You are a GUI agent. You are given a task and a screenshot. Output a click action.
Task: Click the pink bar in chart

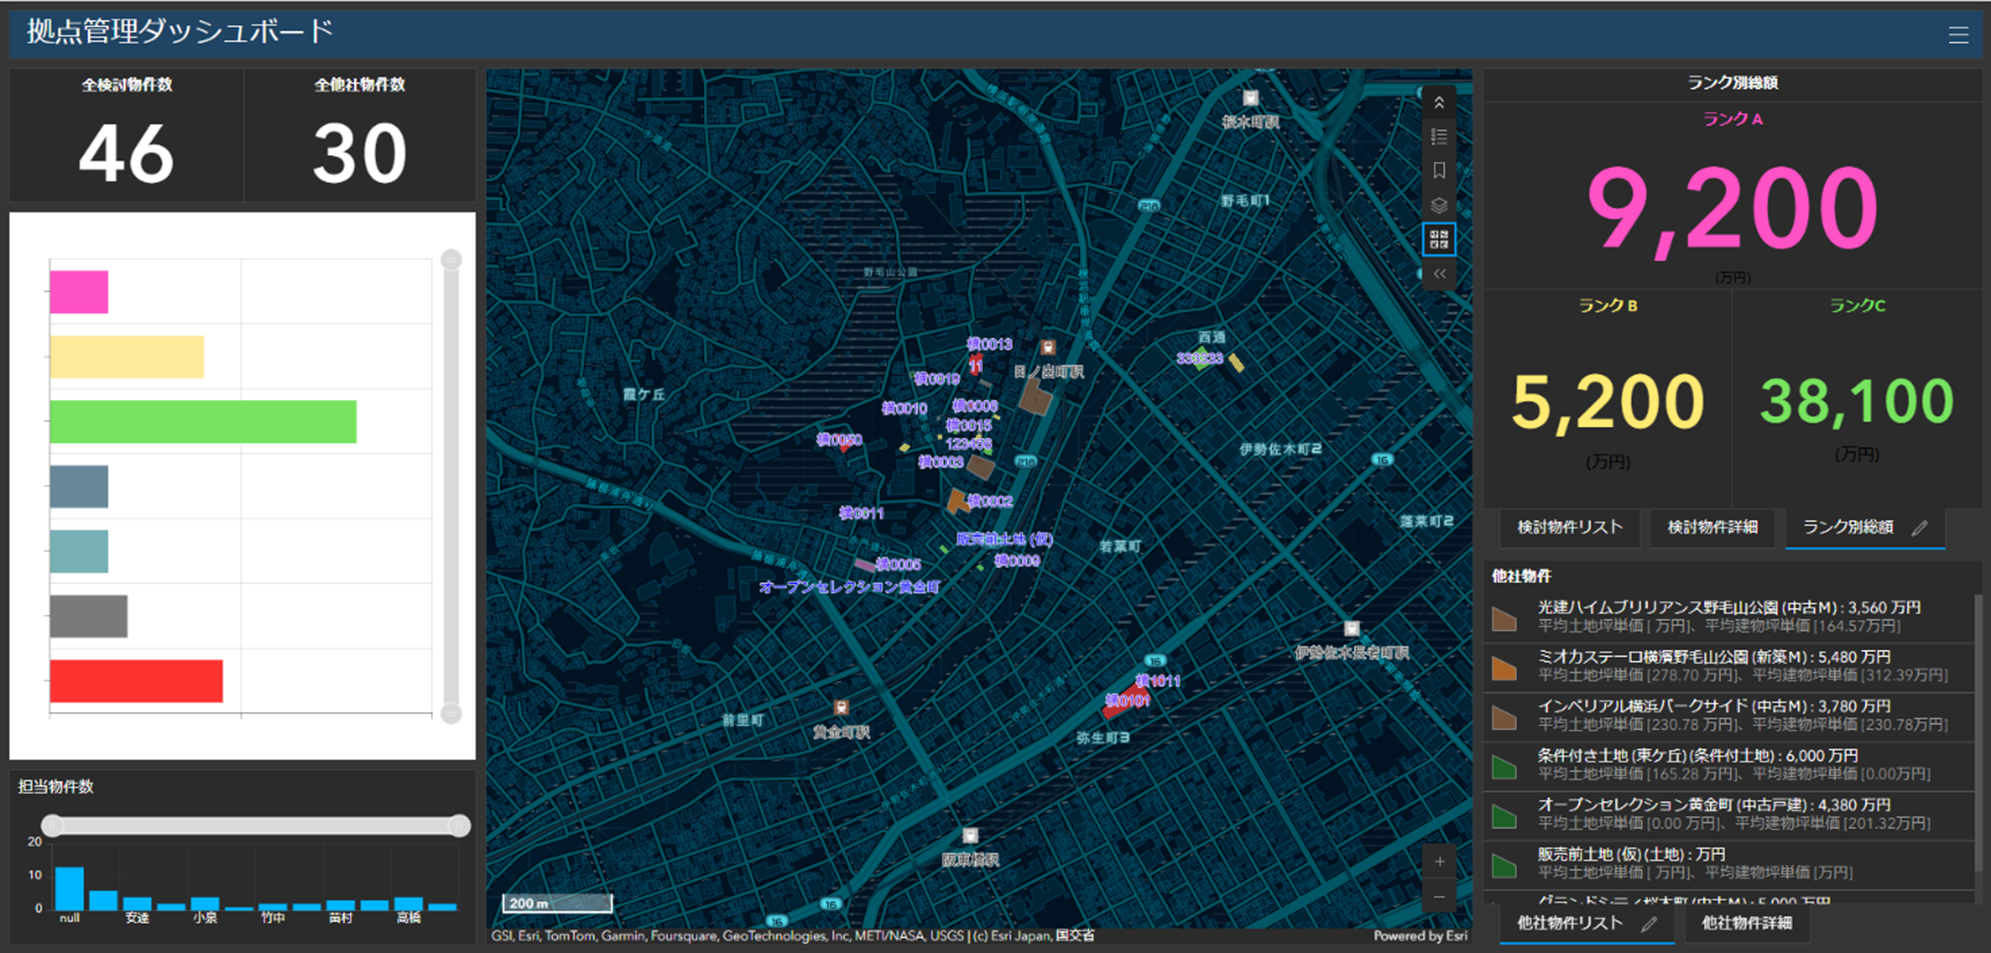click(x=79, y=292)
